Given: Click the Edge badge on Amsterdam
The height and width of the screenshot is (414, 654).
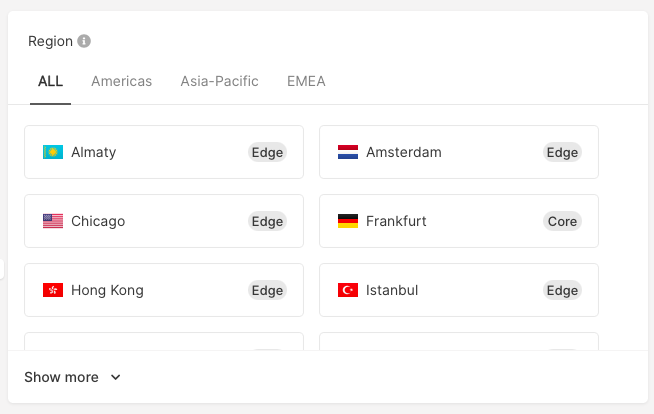Looking at the screenshot, I should point(562,152).
